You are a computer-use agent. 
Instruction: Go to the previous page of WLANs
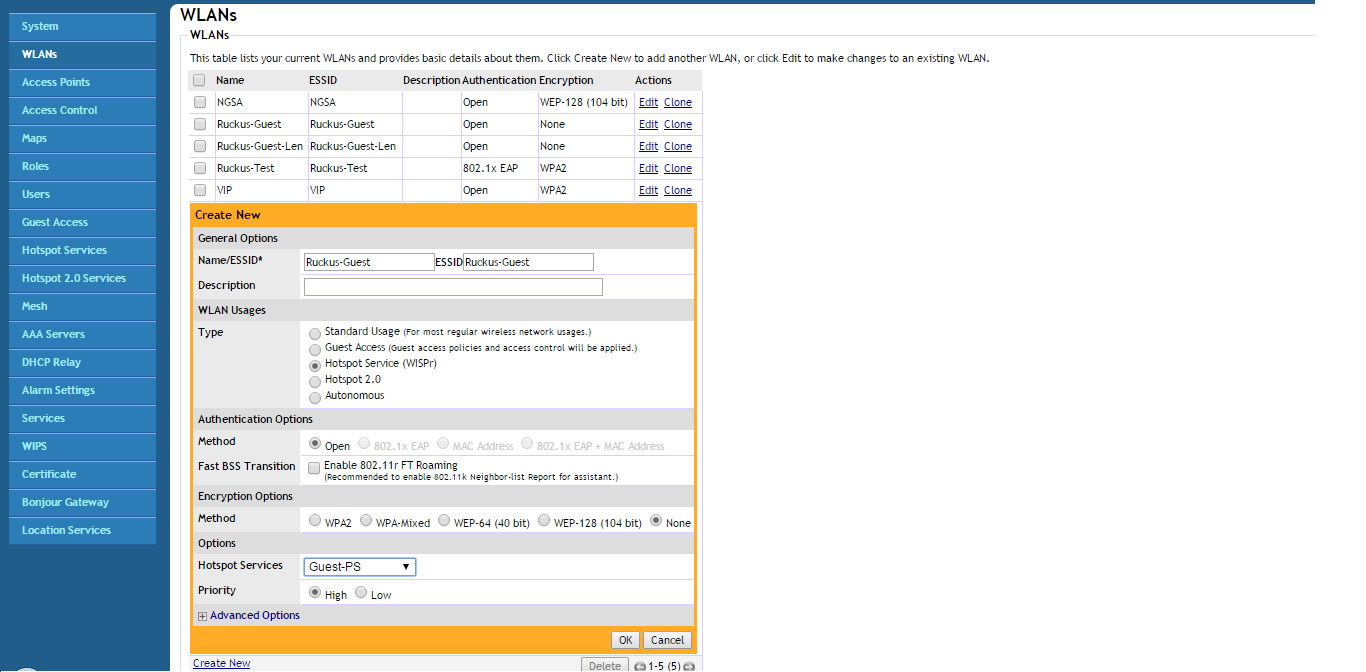tap(640, 666)
